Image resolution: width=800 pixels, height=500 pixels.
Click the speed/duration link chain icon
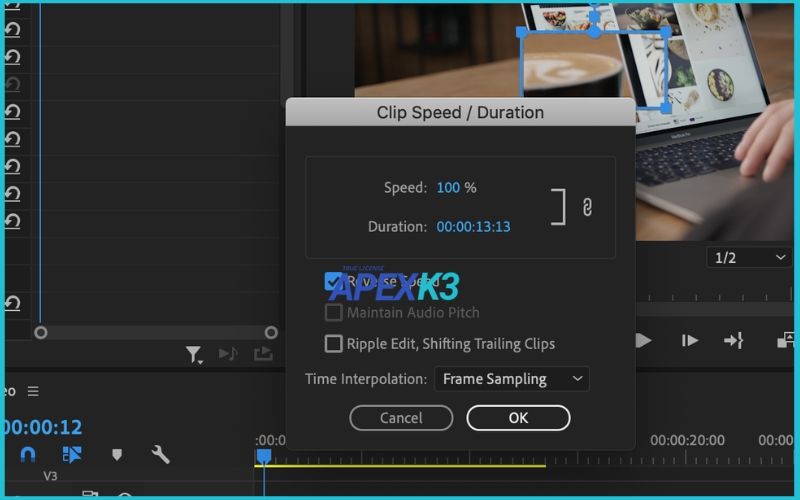[588, 207]
